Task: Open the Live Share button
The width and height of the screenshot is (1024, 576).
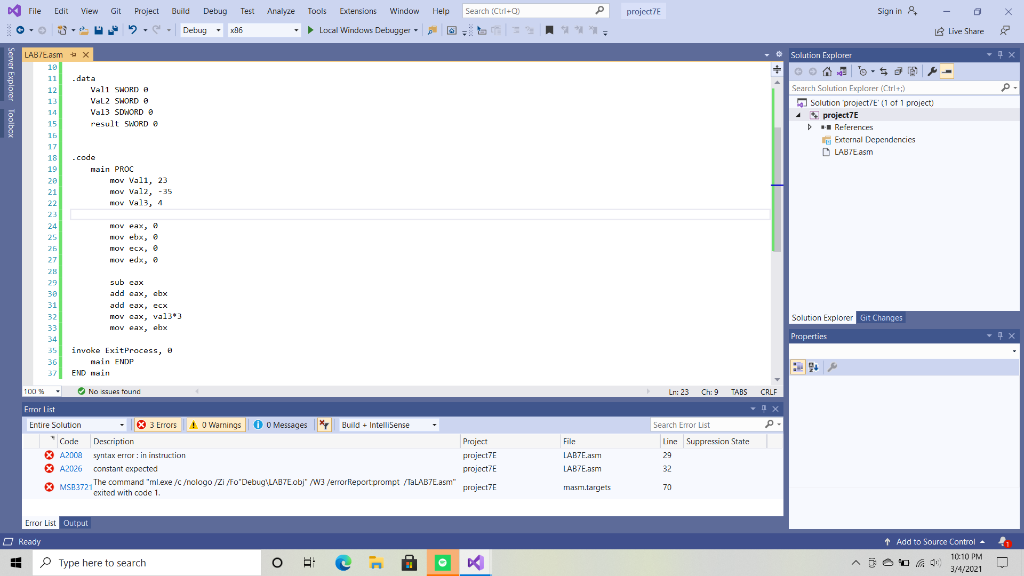Action: coord(959,31)
